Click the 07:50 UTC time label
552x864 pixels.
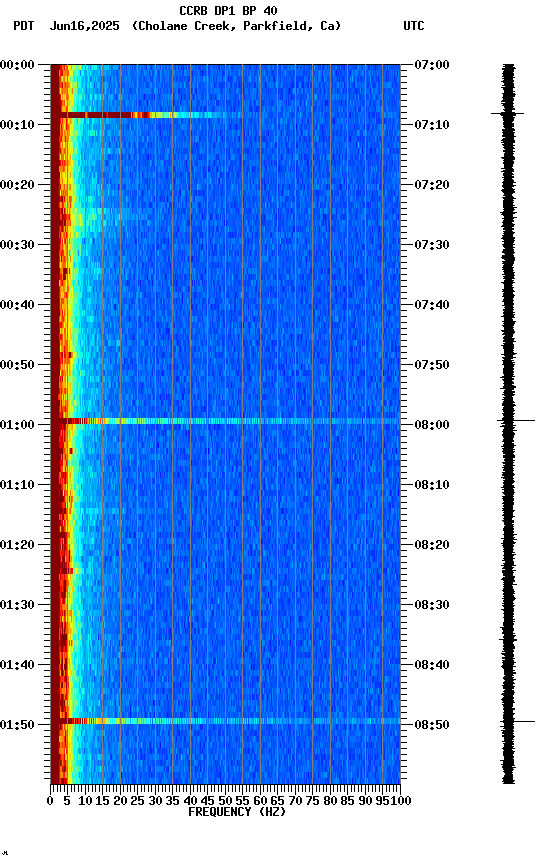[432, 365]
